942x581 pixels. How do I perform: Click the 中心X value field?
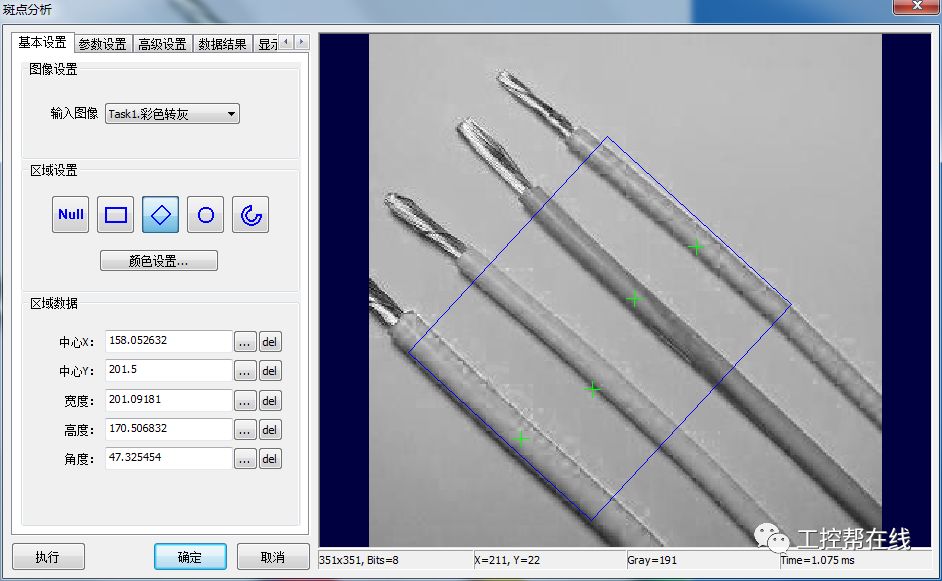point(169,341)
